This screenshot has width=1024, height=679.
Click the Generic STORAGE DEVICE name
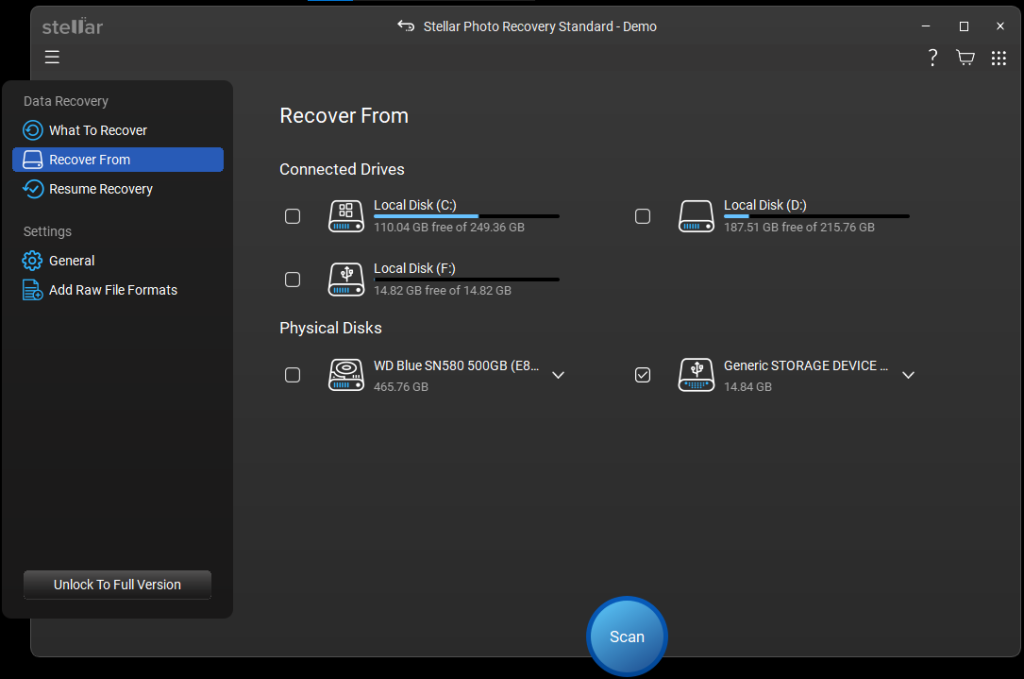805,366
